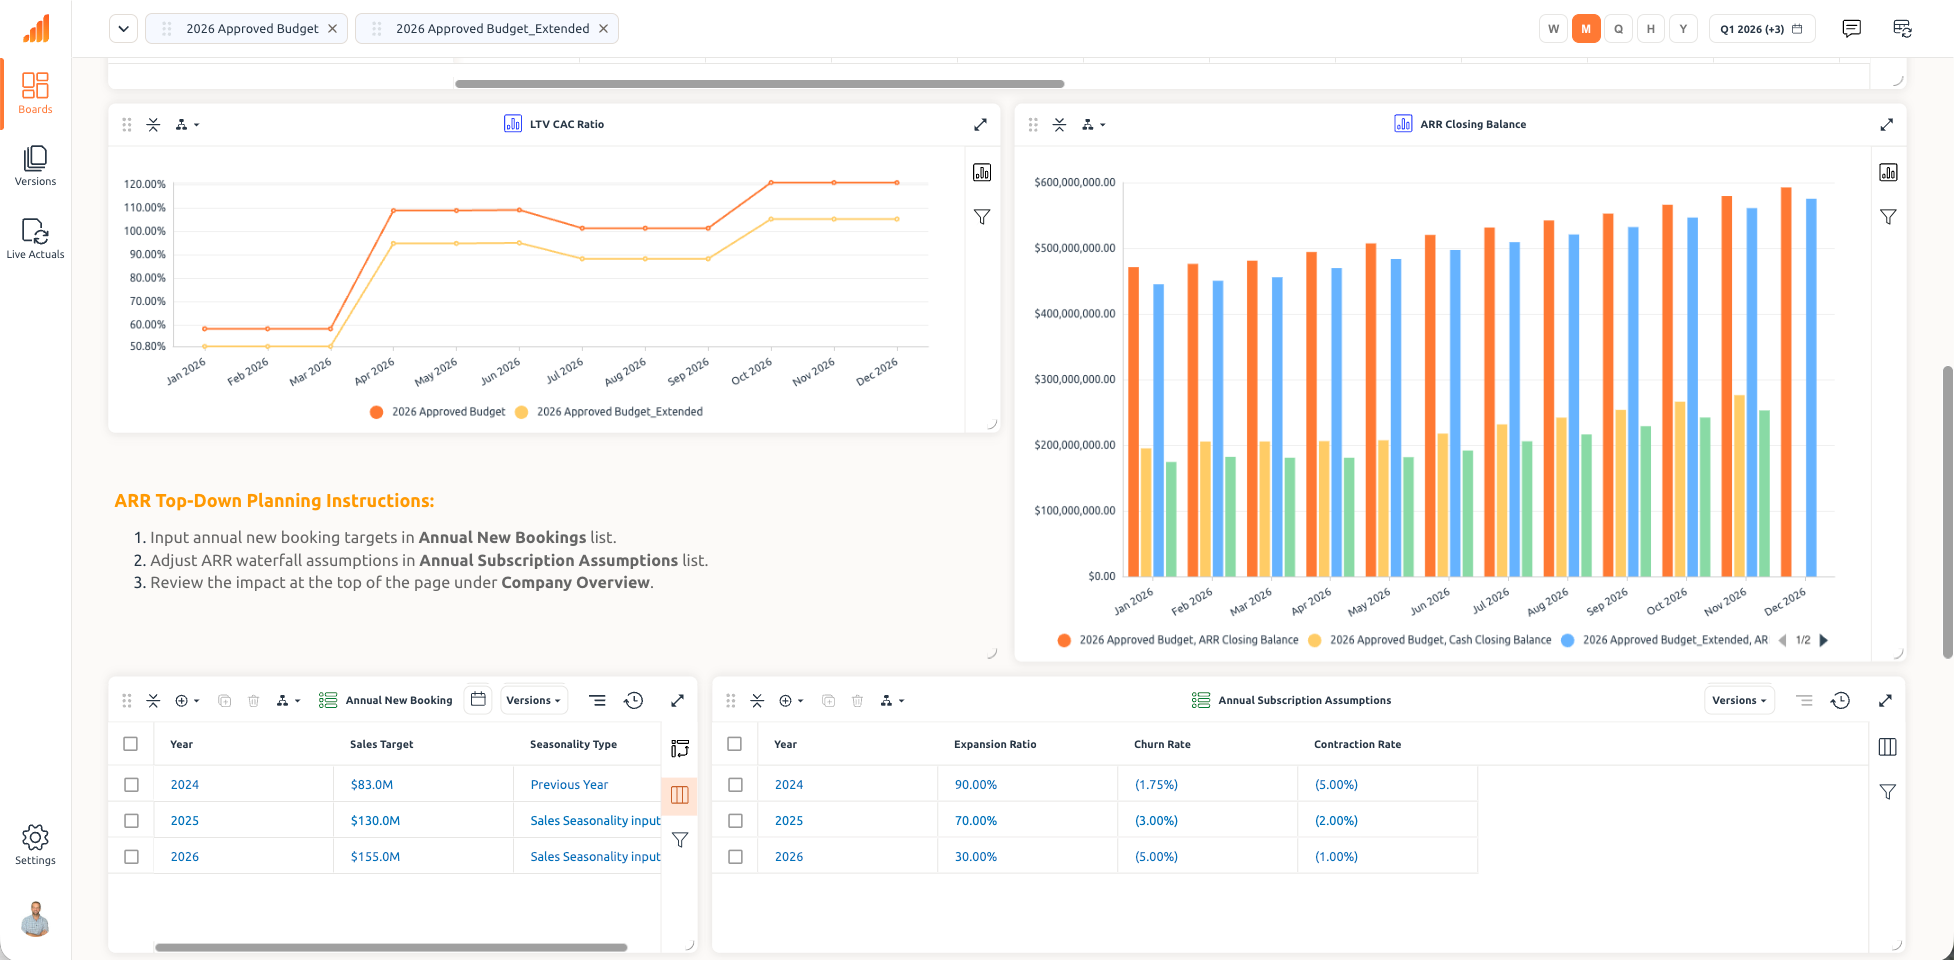Image resolution: width=1954 pixels, height=960 pixels.
Task: Expand the ARR Closing Balance chart fullscreen
Action: pos(1887,124)
